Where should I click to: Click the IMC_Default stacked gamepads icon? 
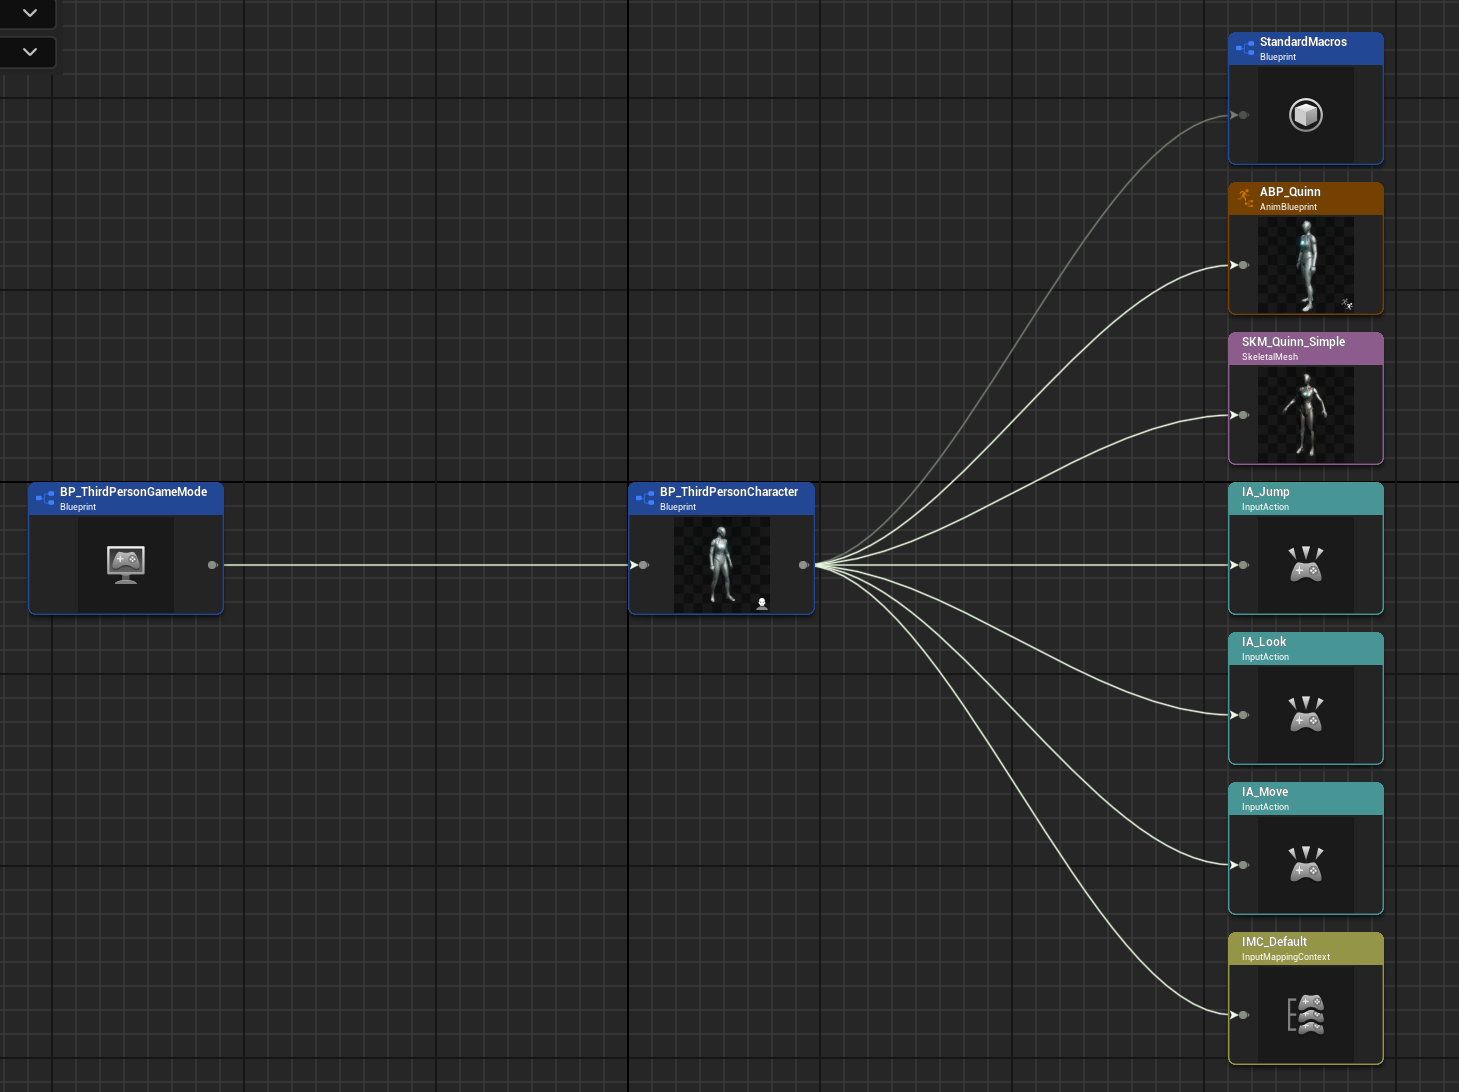click(x=1306, y=1015)
